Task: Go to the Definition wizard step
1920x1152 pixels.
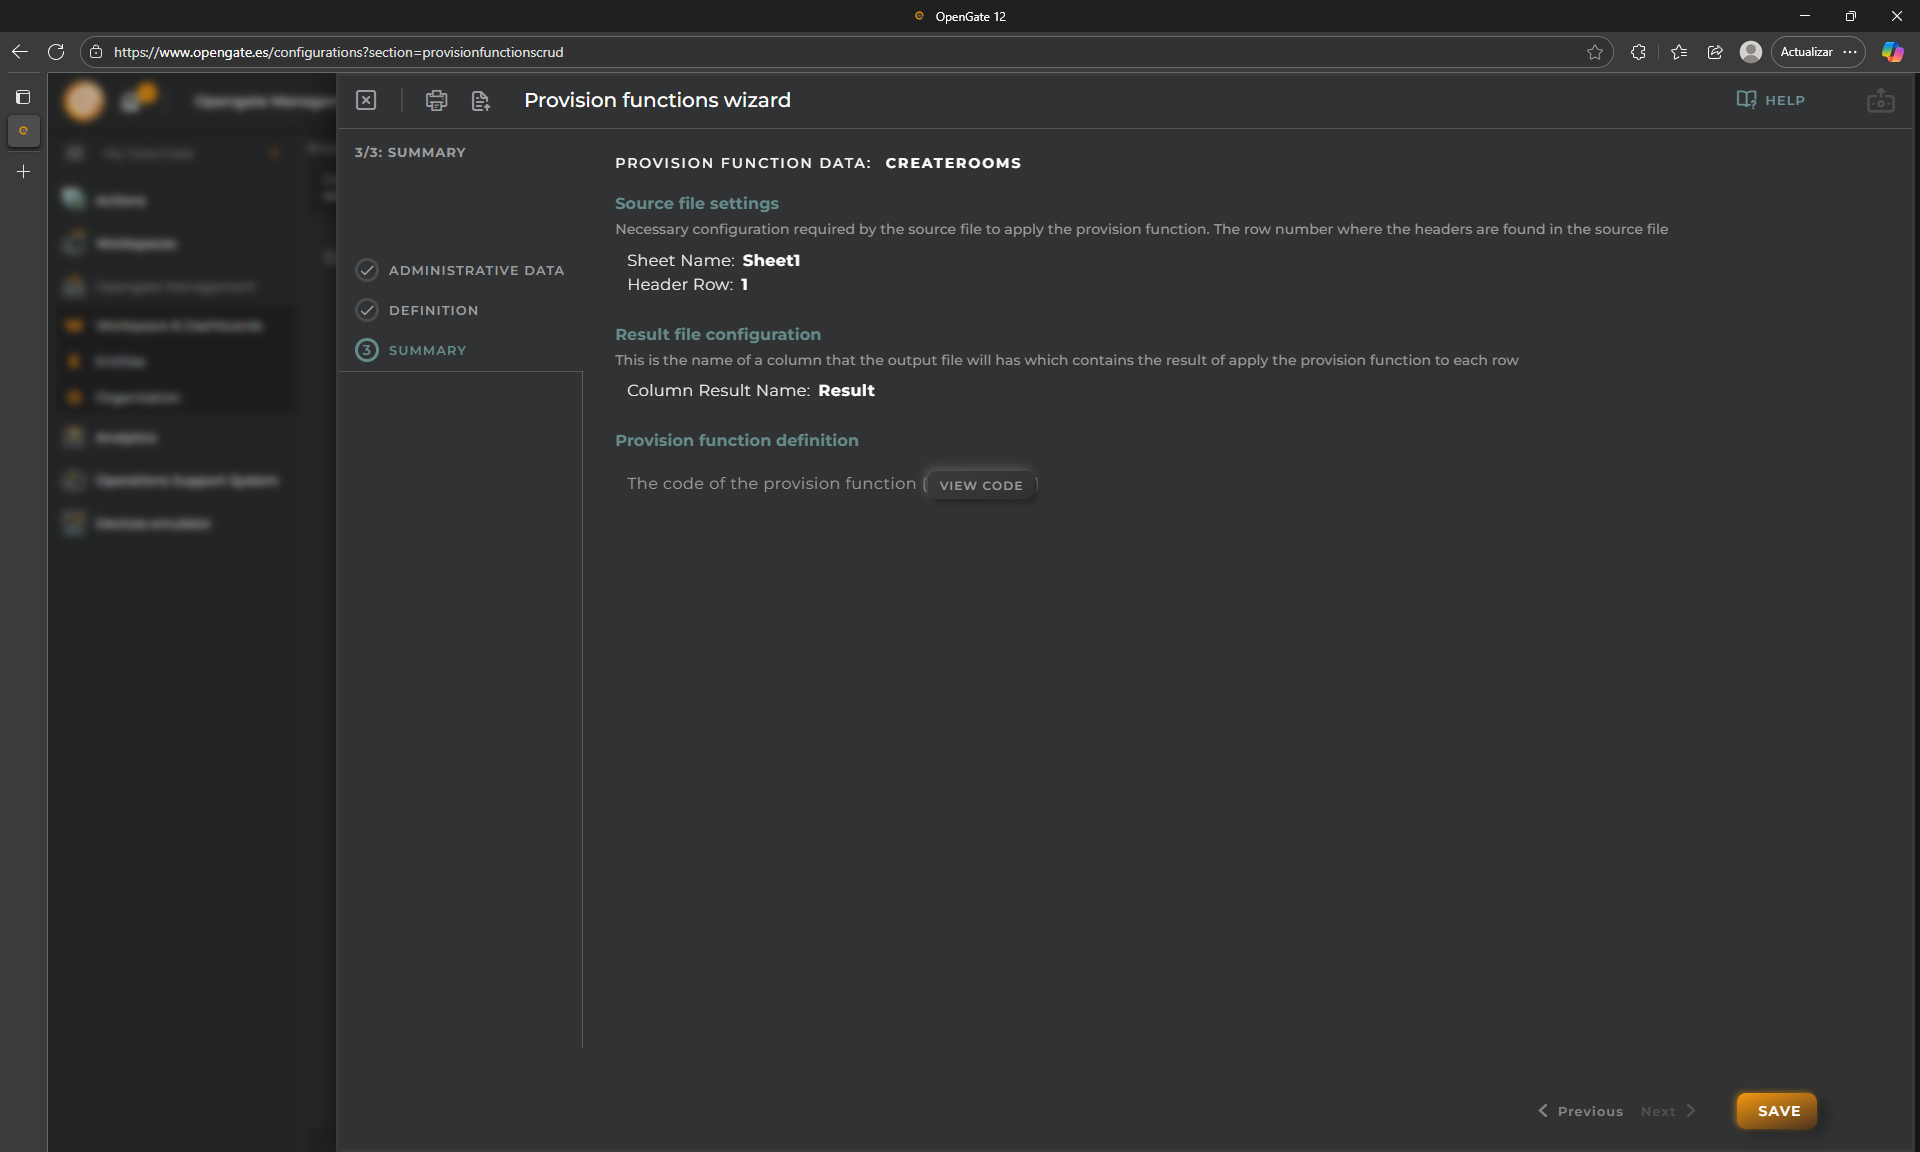Action: [433, 310]
